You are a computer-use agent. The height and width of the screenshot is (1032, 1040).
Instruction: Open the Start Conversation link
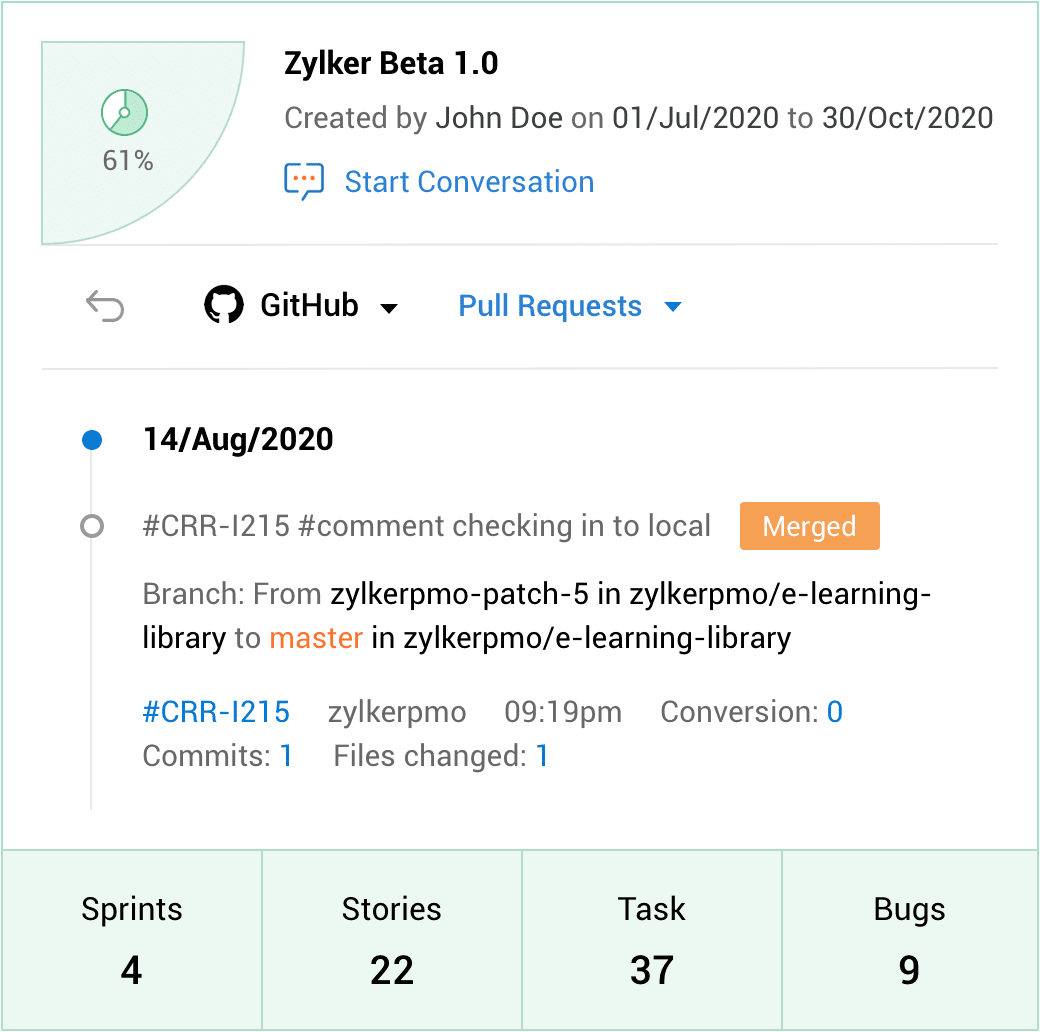469,182
